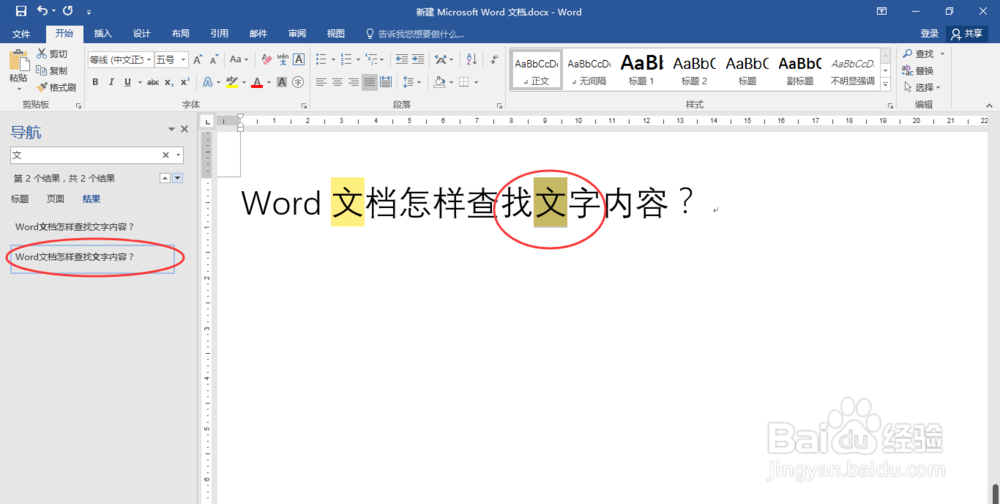Toggle Italic formatting

111,82
